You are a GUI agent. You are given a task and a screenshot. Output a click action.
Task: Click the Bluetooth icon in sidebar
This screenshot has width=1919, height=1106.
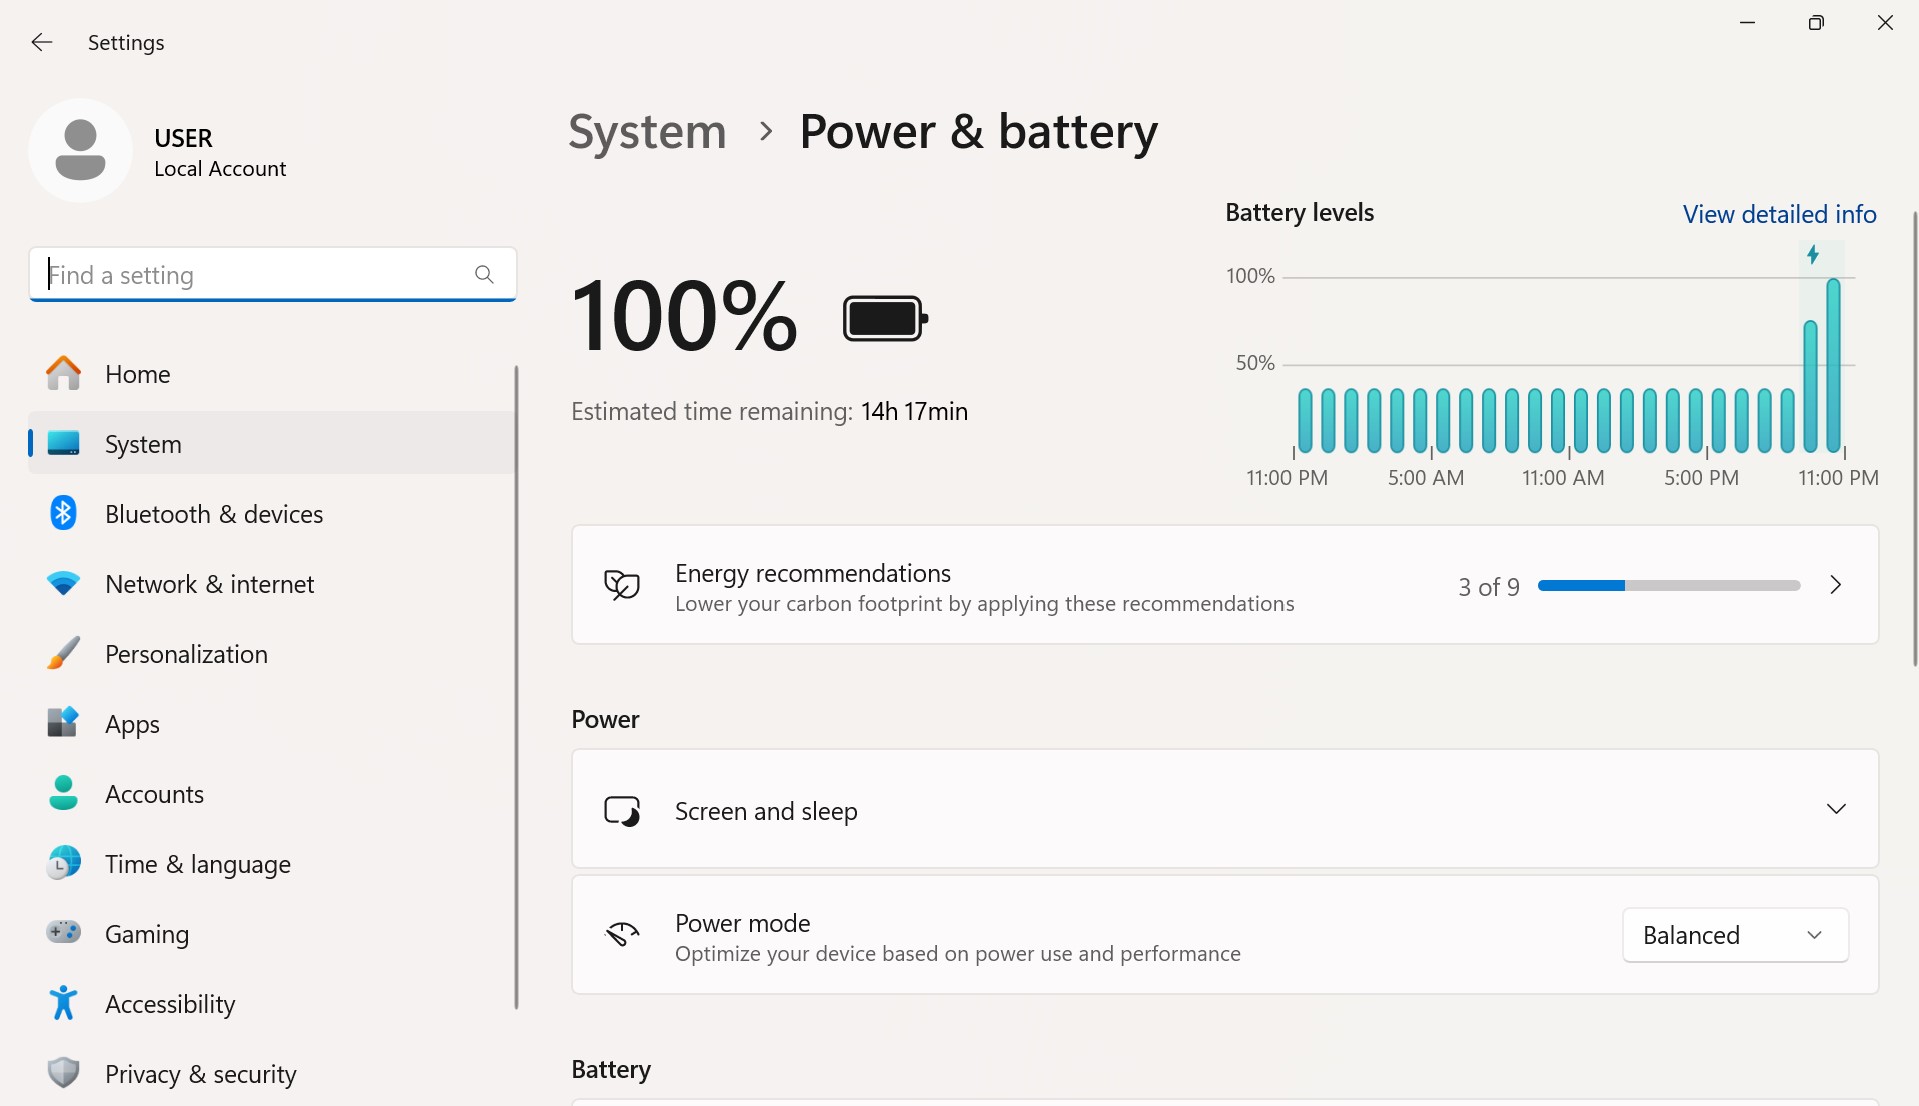coord(63,513)
